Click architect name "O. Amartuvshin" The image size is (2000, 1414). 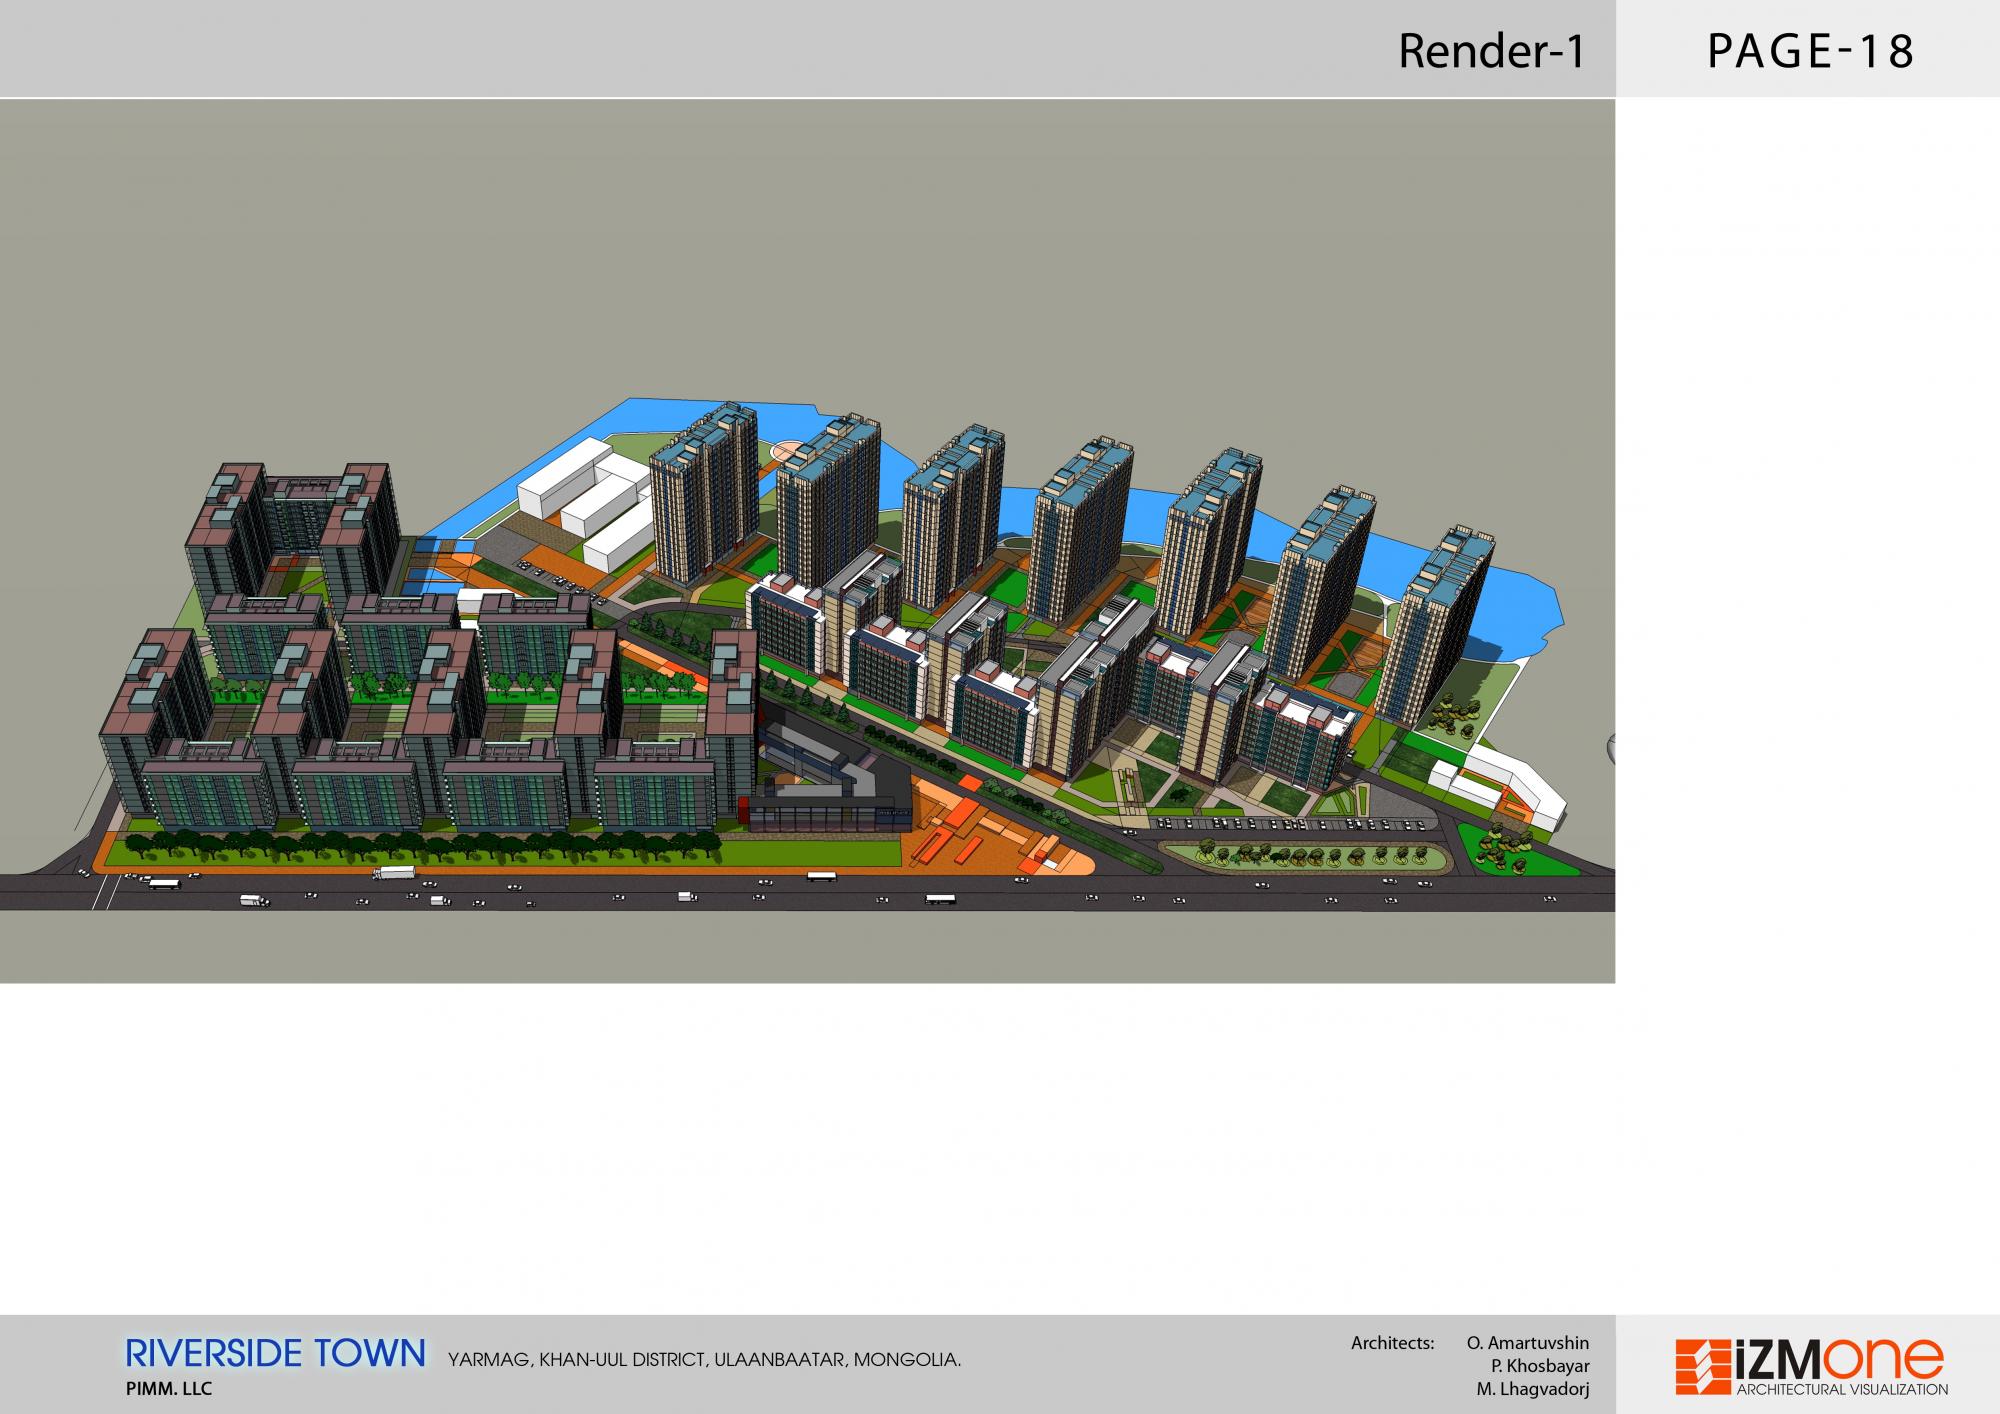pos(1527,1343)
